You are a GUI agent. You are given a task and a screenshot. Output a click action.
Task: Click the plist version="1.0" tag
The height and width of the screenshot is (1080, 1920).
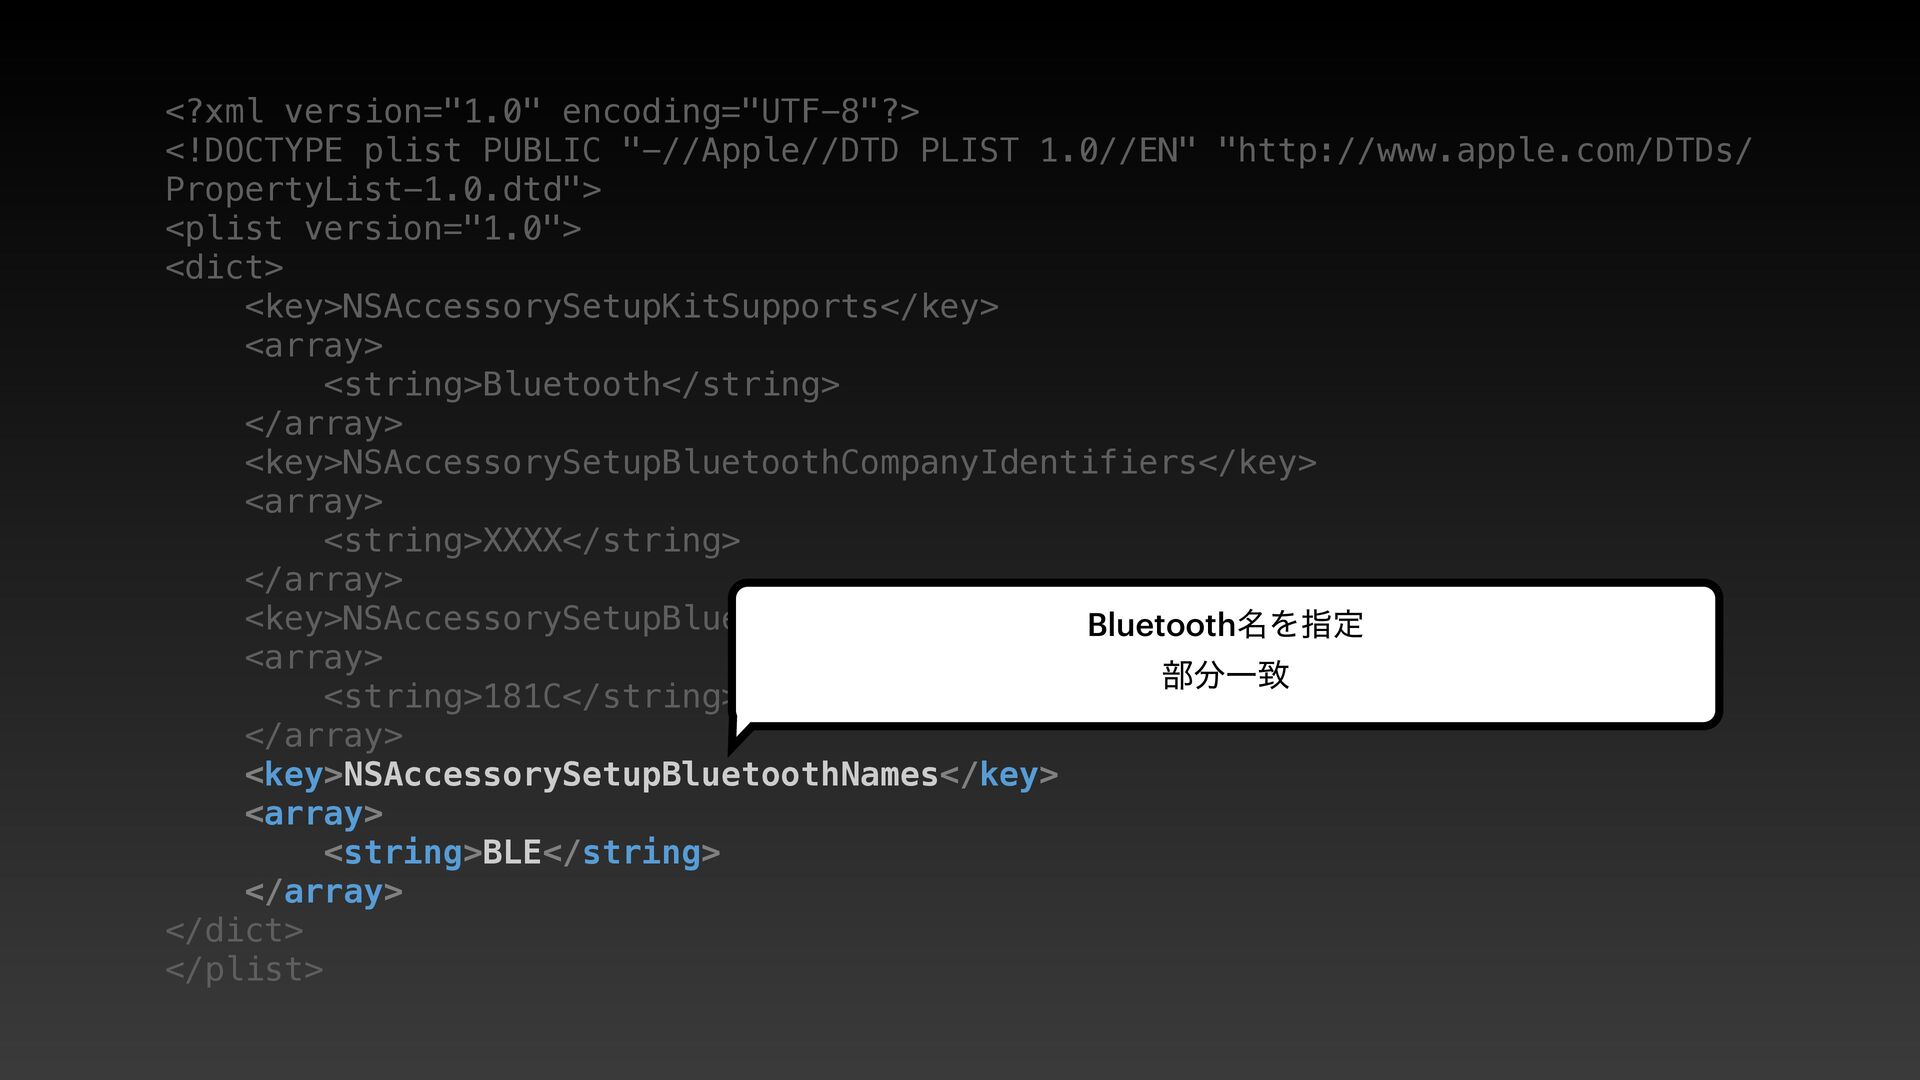(373, 228)
